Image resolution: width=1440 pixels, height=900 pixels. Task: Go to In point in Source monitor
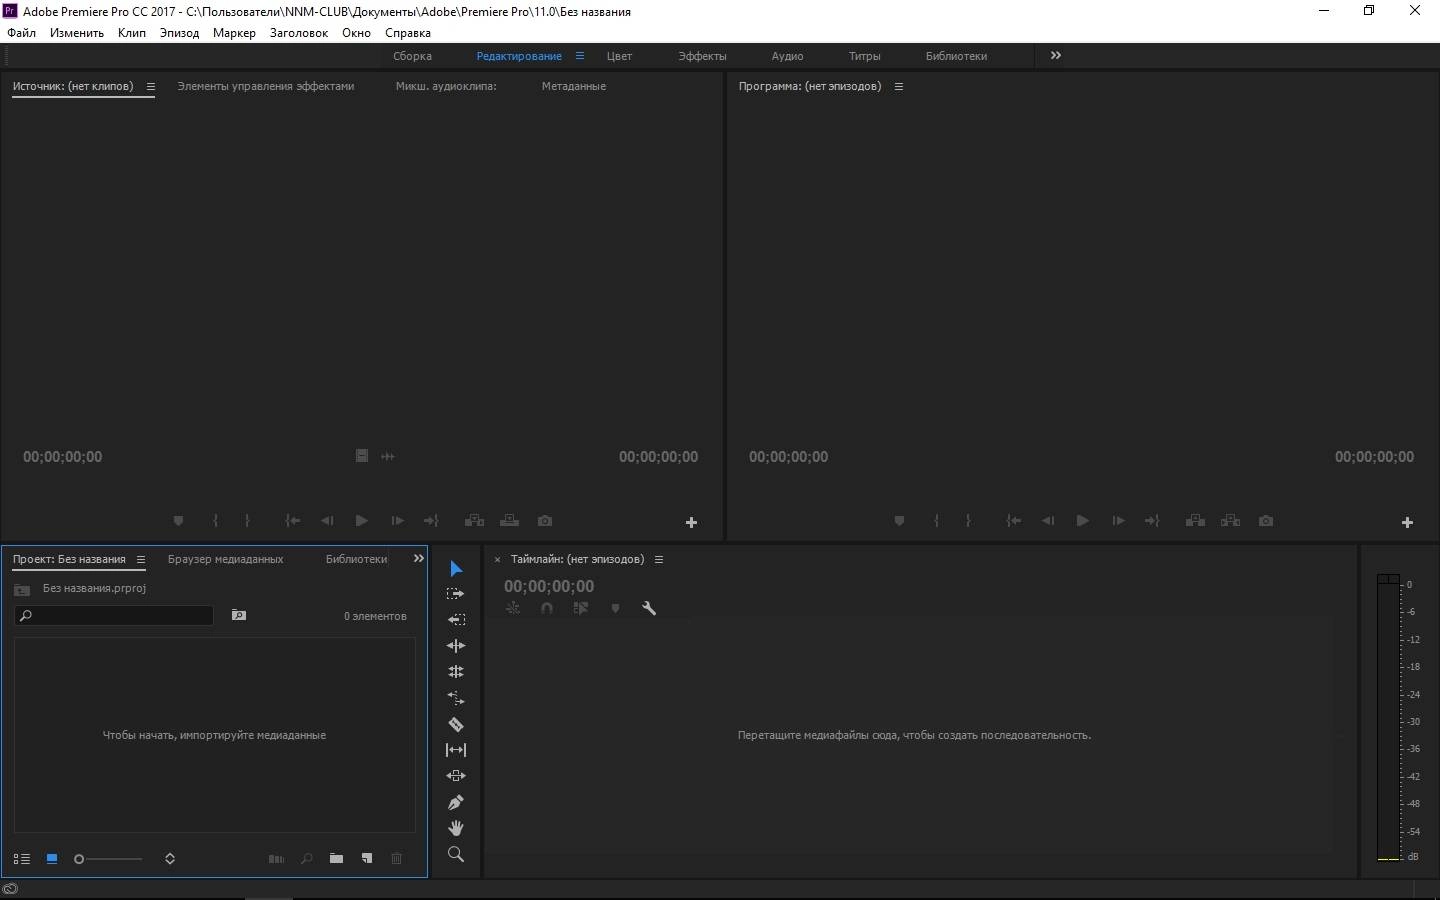[292, 521]
